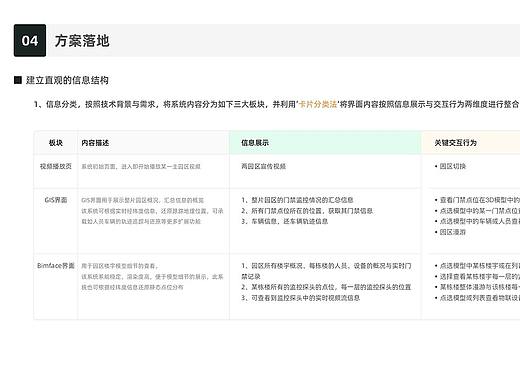
Task: Select the 'GIS界面' row label
Action: tap(56, 200)
